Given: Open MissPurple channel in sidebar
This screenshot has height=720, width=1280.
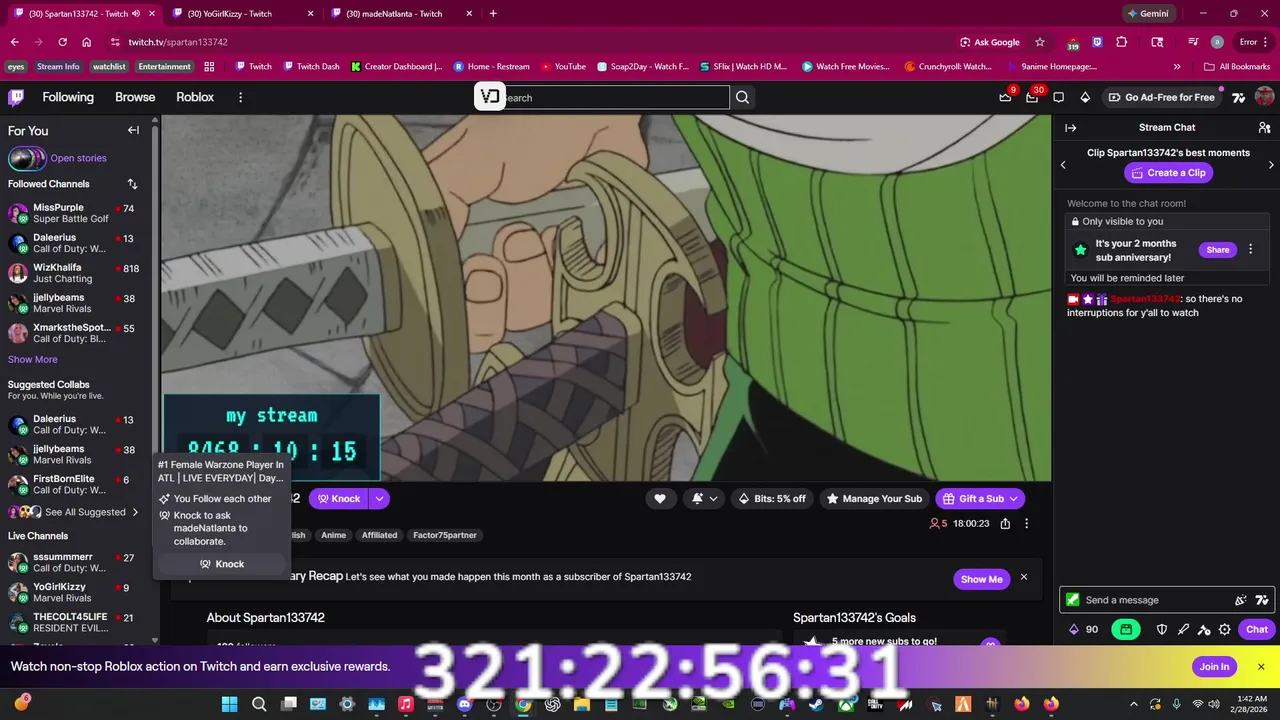Looking at the screenshot, I should 75,213.
